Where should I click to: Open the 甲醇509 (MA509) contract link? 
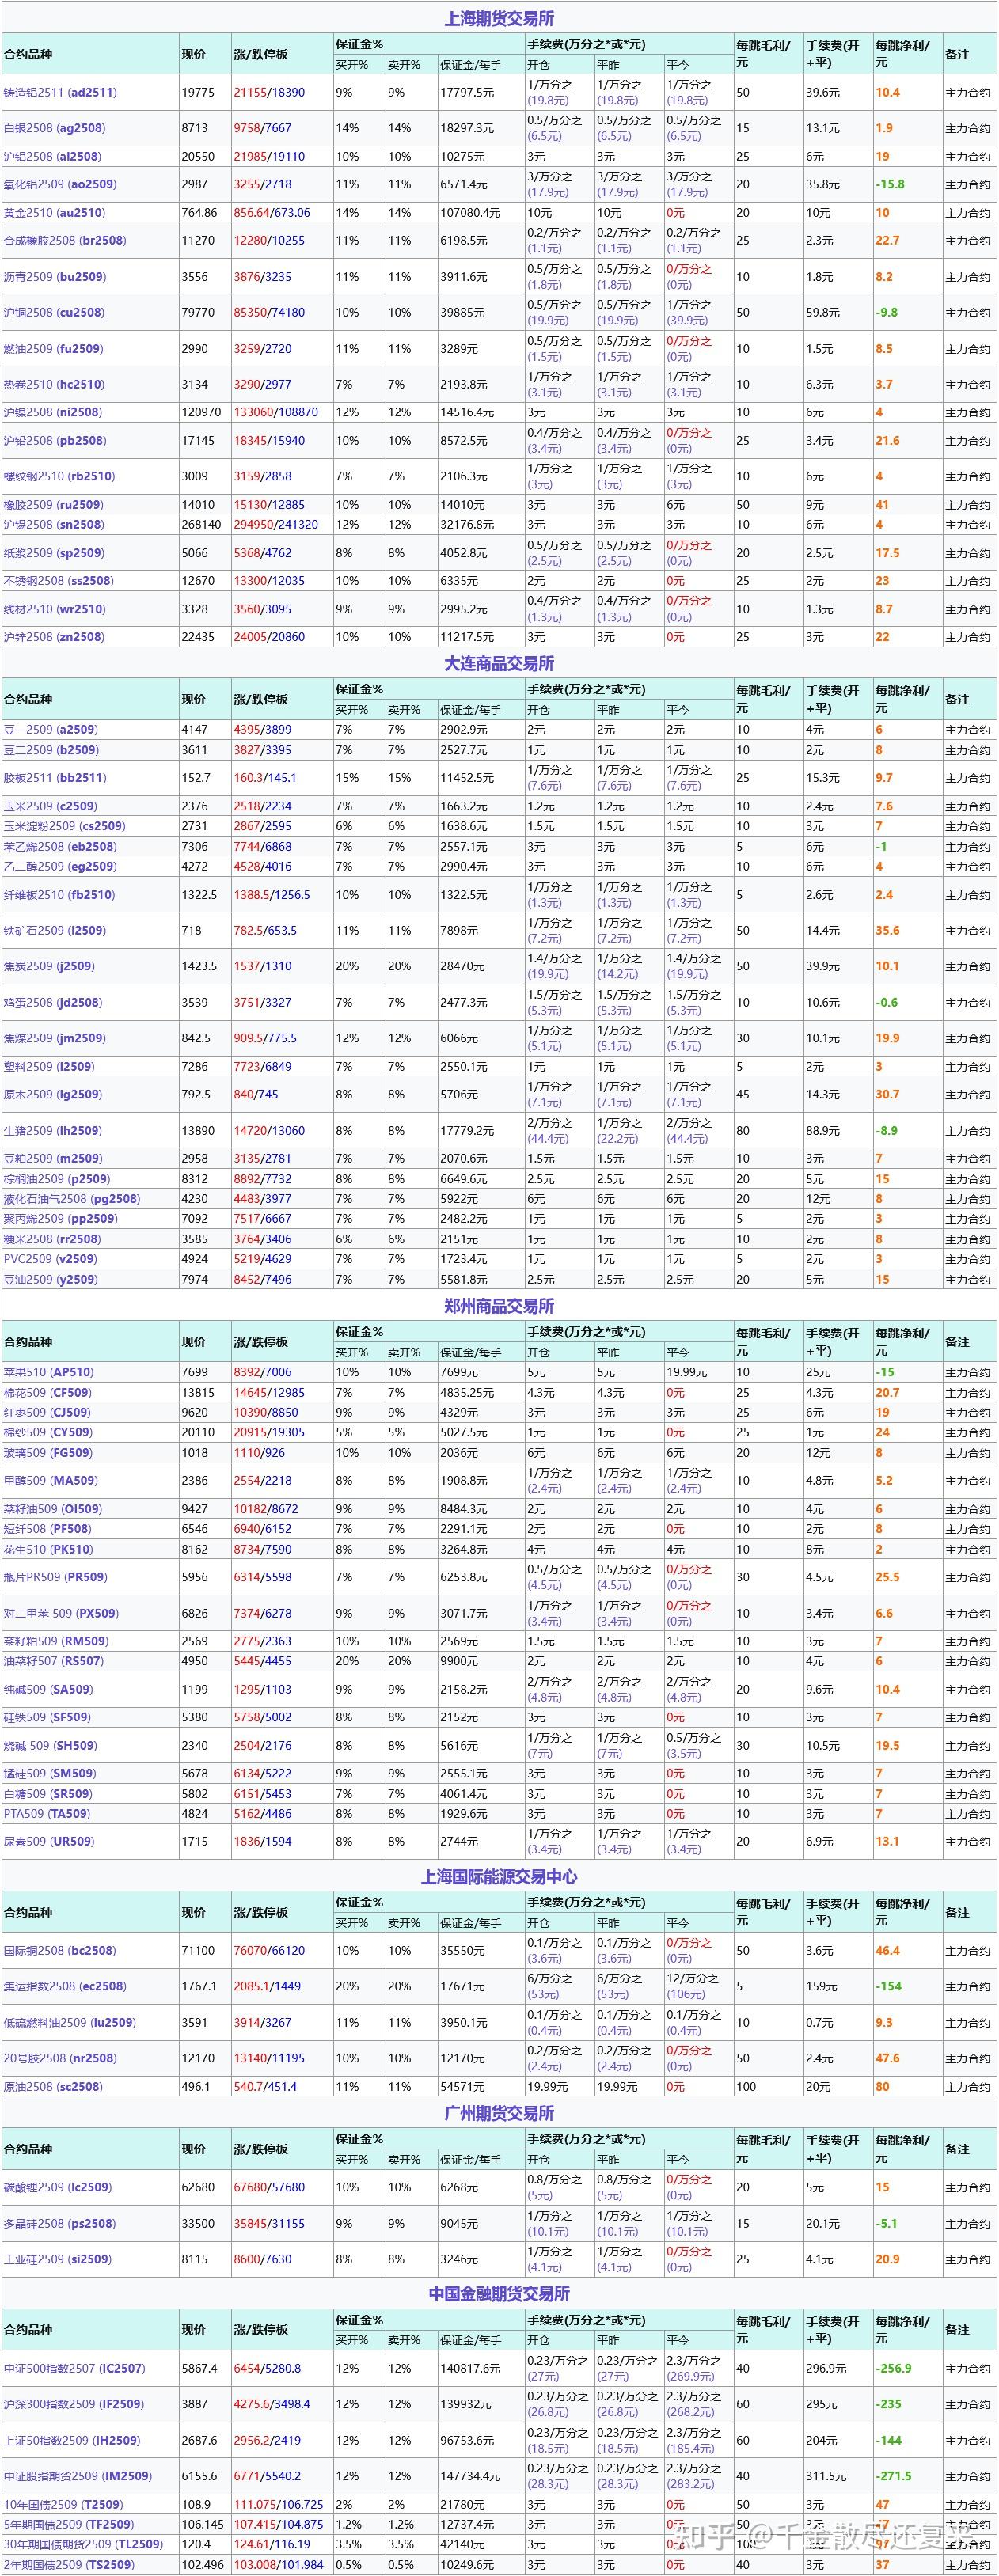click(x=50, y=1481)
